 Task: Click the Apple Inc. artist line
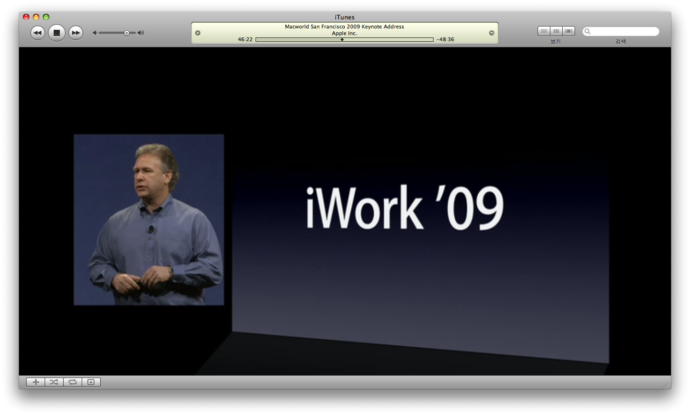click(x=344, y=33)
